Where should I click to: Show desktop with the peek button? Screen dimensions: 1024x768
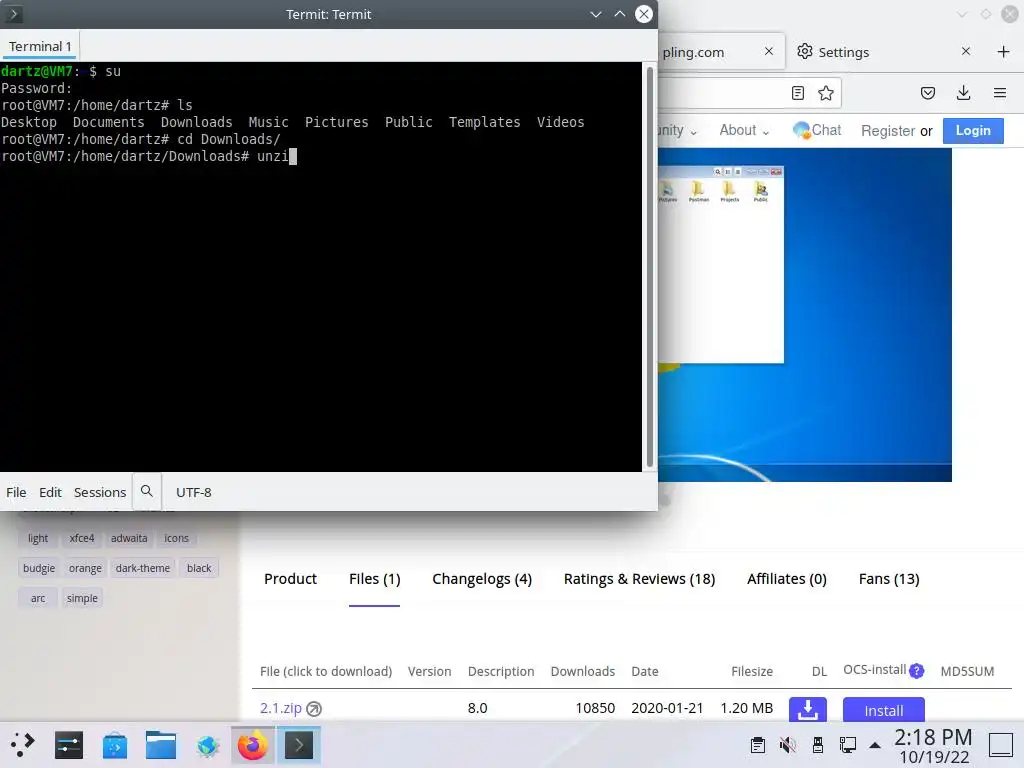tap(1000, 744)
